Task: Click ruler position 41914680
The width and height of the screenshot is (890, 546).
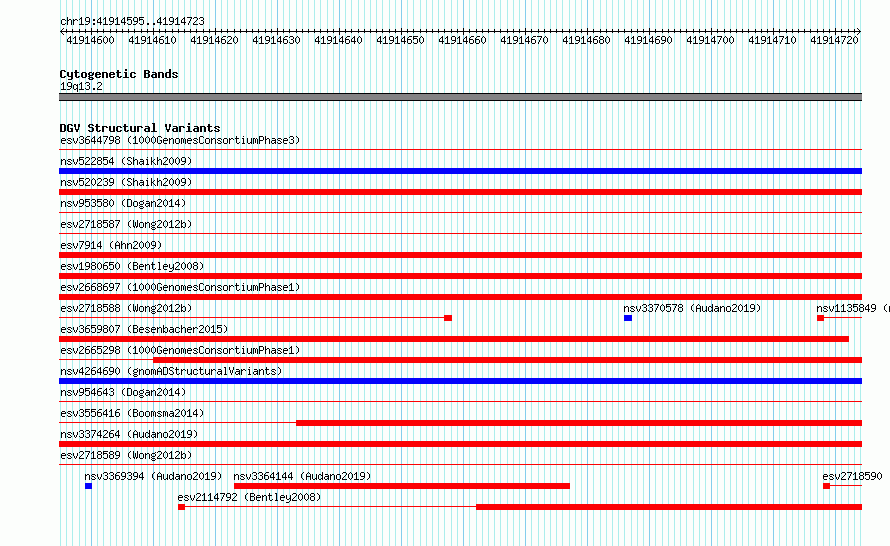Action: coord(586,40)
